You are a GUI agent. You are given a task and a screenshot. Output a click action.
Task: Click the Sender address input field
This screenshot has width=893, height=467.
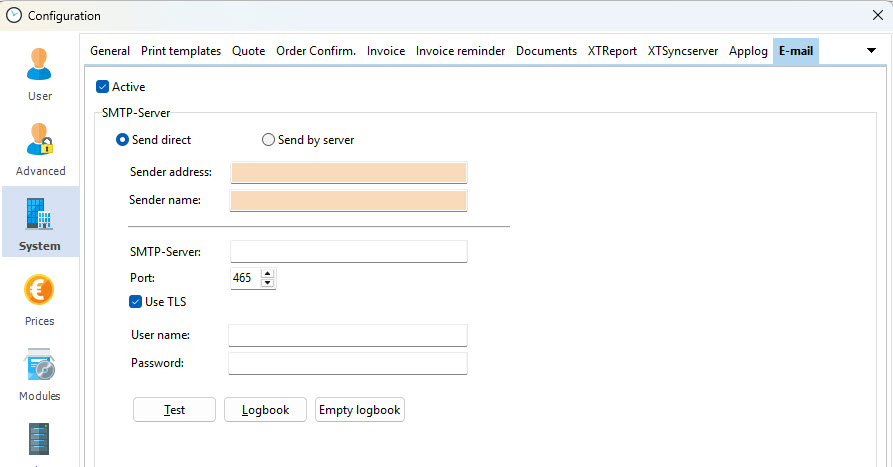348,173
